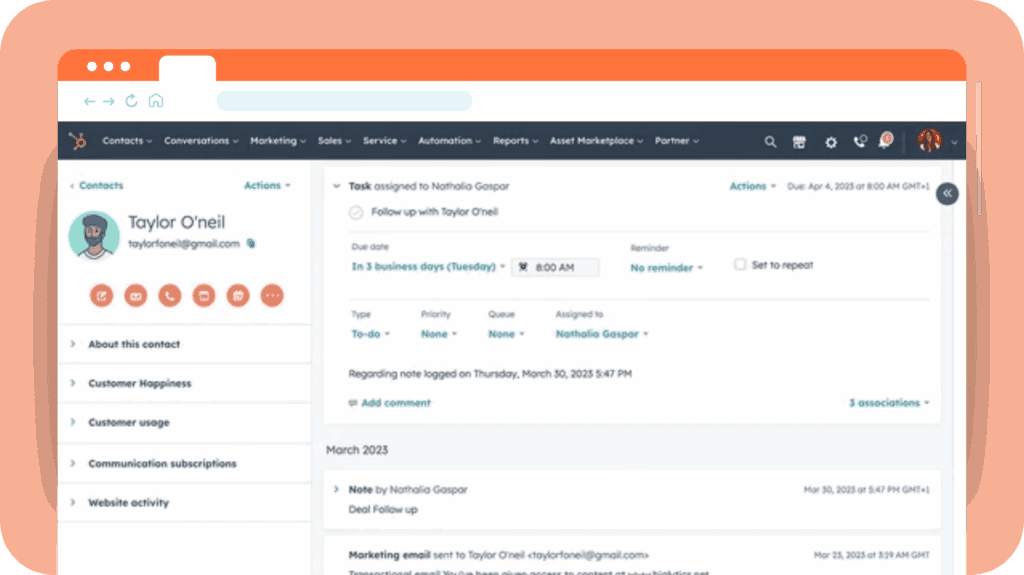Viewport: 1024px width, 575px height.
Task: Open the notifications bell
Action: [885, 141]
